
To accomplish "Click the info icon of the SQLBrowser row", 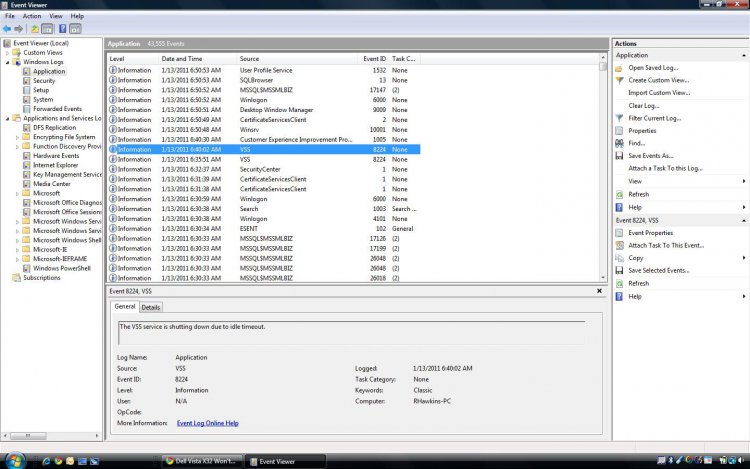I will [113, 80].
